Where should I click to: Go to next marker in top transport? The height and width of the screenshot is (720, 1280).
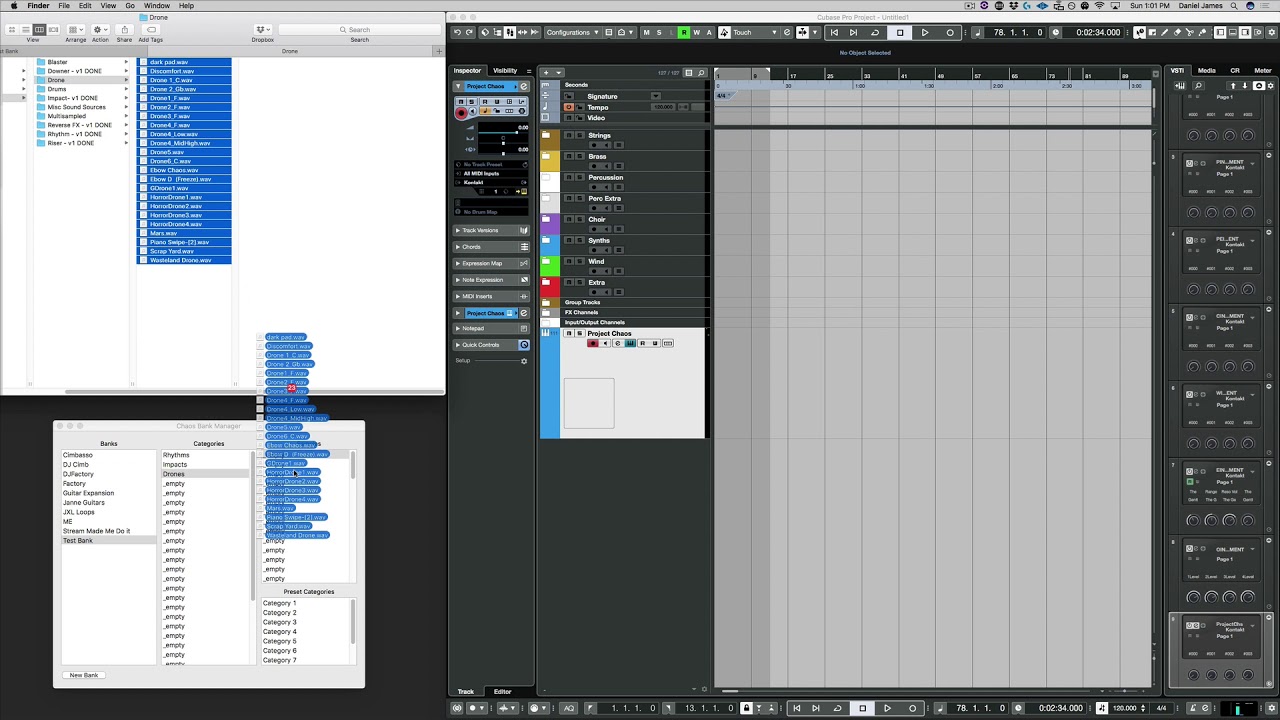[x=853, y=32]
